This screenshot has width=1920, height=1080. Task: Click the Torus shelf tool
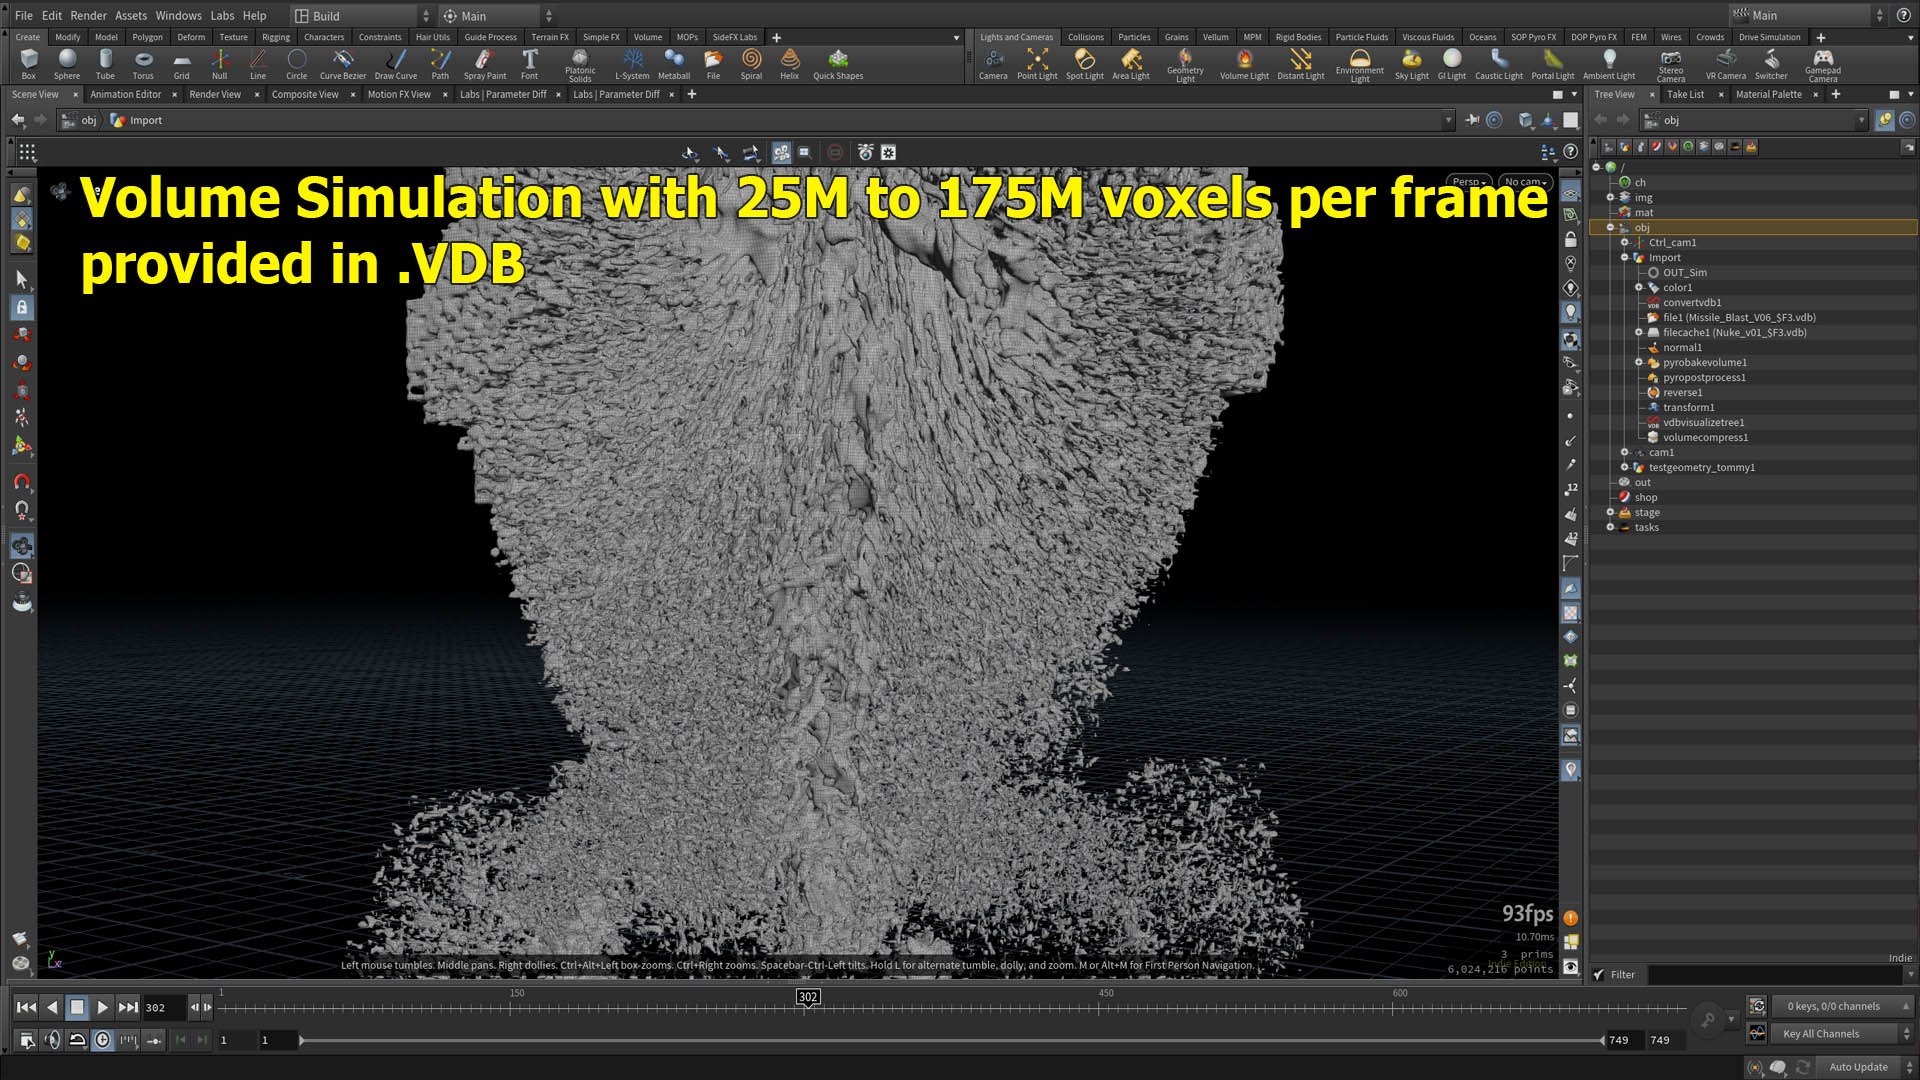(x=143, y=64)
